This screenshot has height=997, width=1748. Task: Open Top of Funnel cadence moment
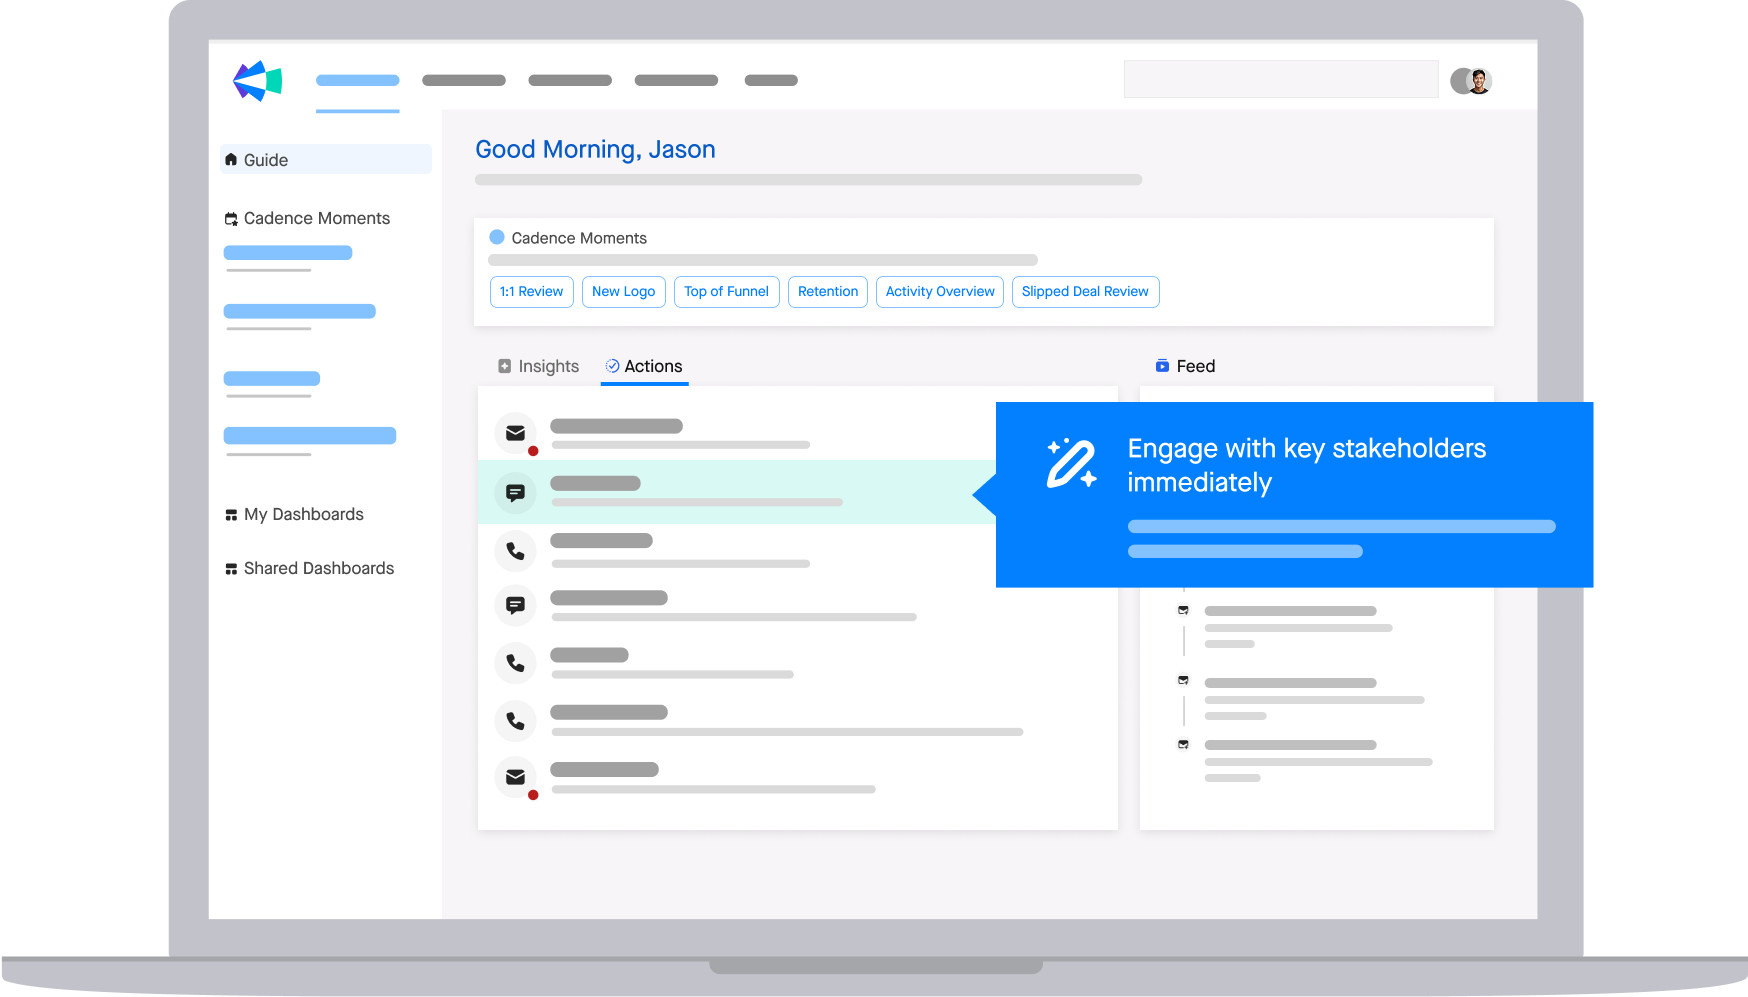(x=726, y=292)
